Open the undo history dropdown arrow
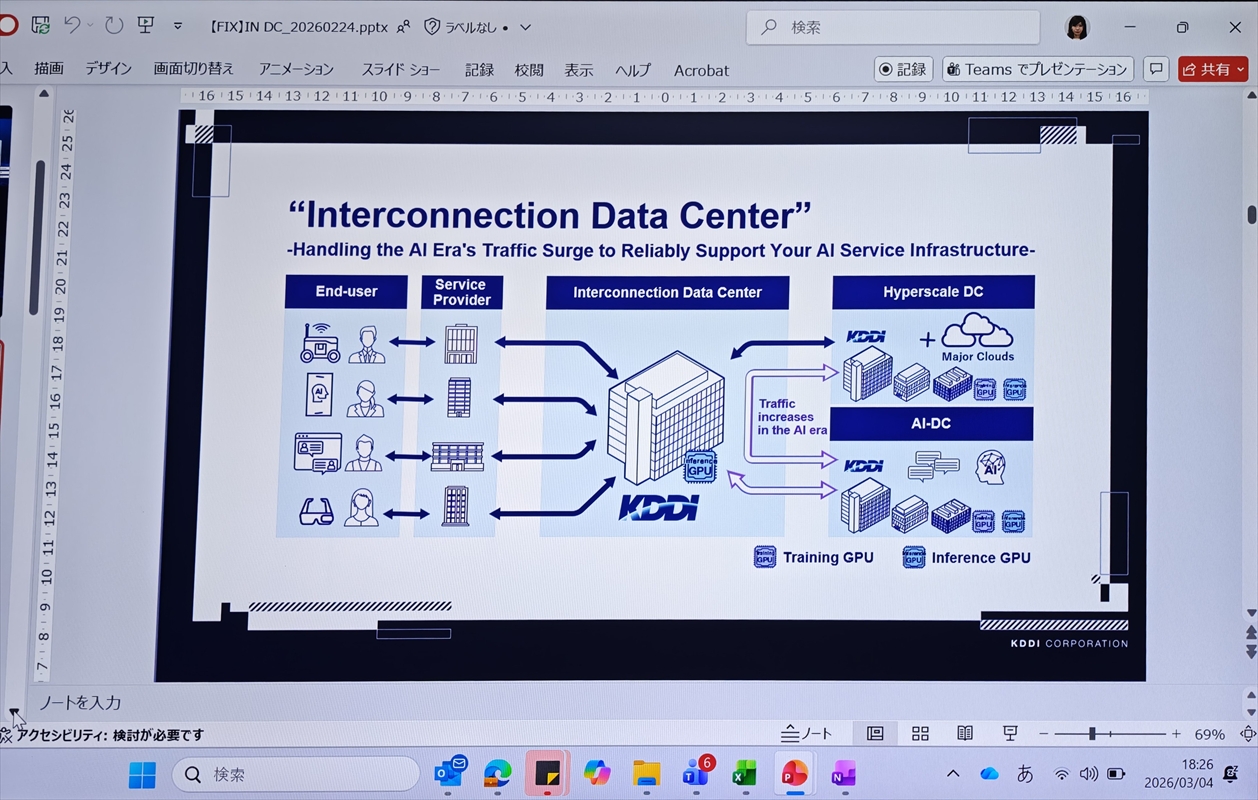Image resolution: width=1258 pixels, height=800 pixels. pos(91,26)
